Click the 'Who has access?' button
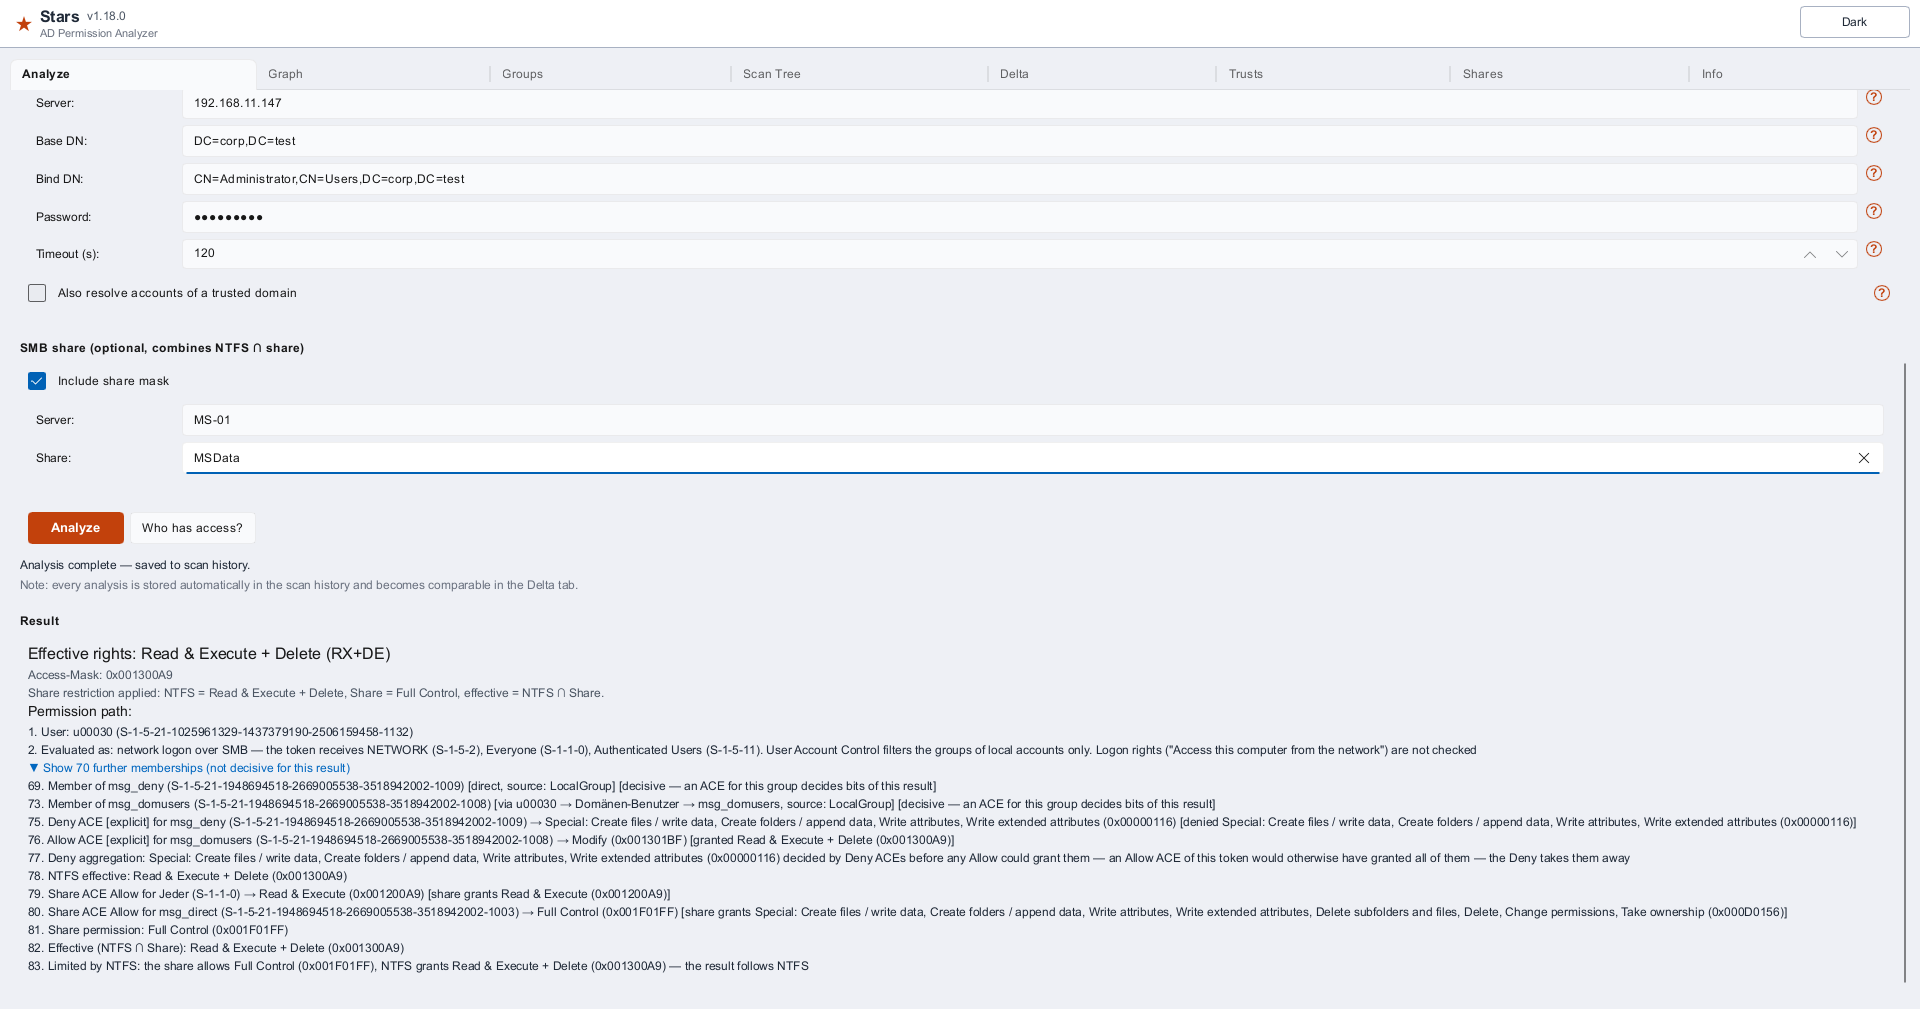The width and height of the screenshot is (1920, 1009). tap(192, 528)
